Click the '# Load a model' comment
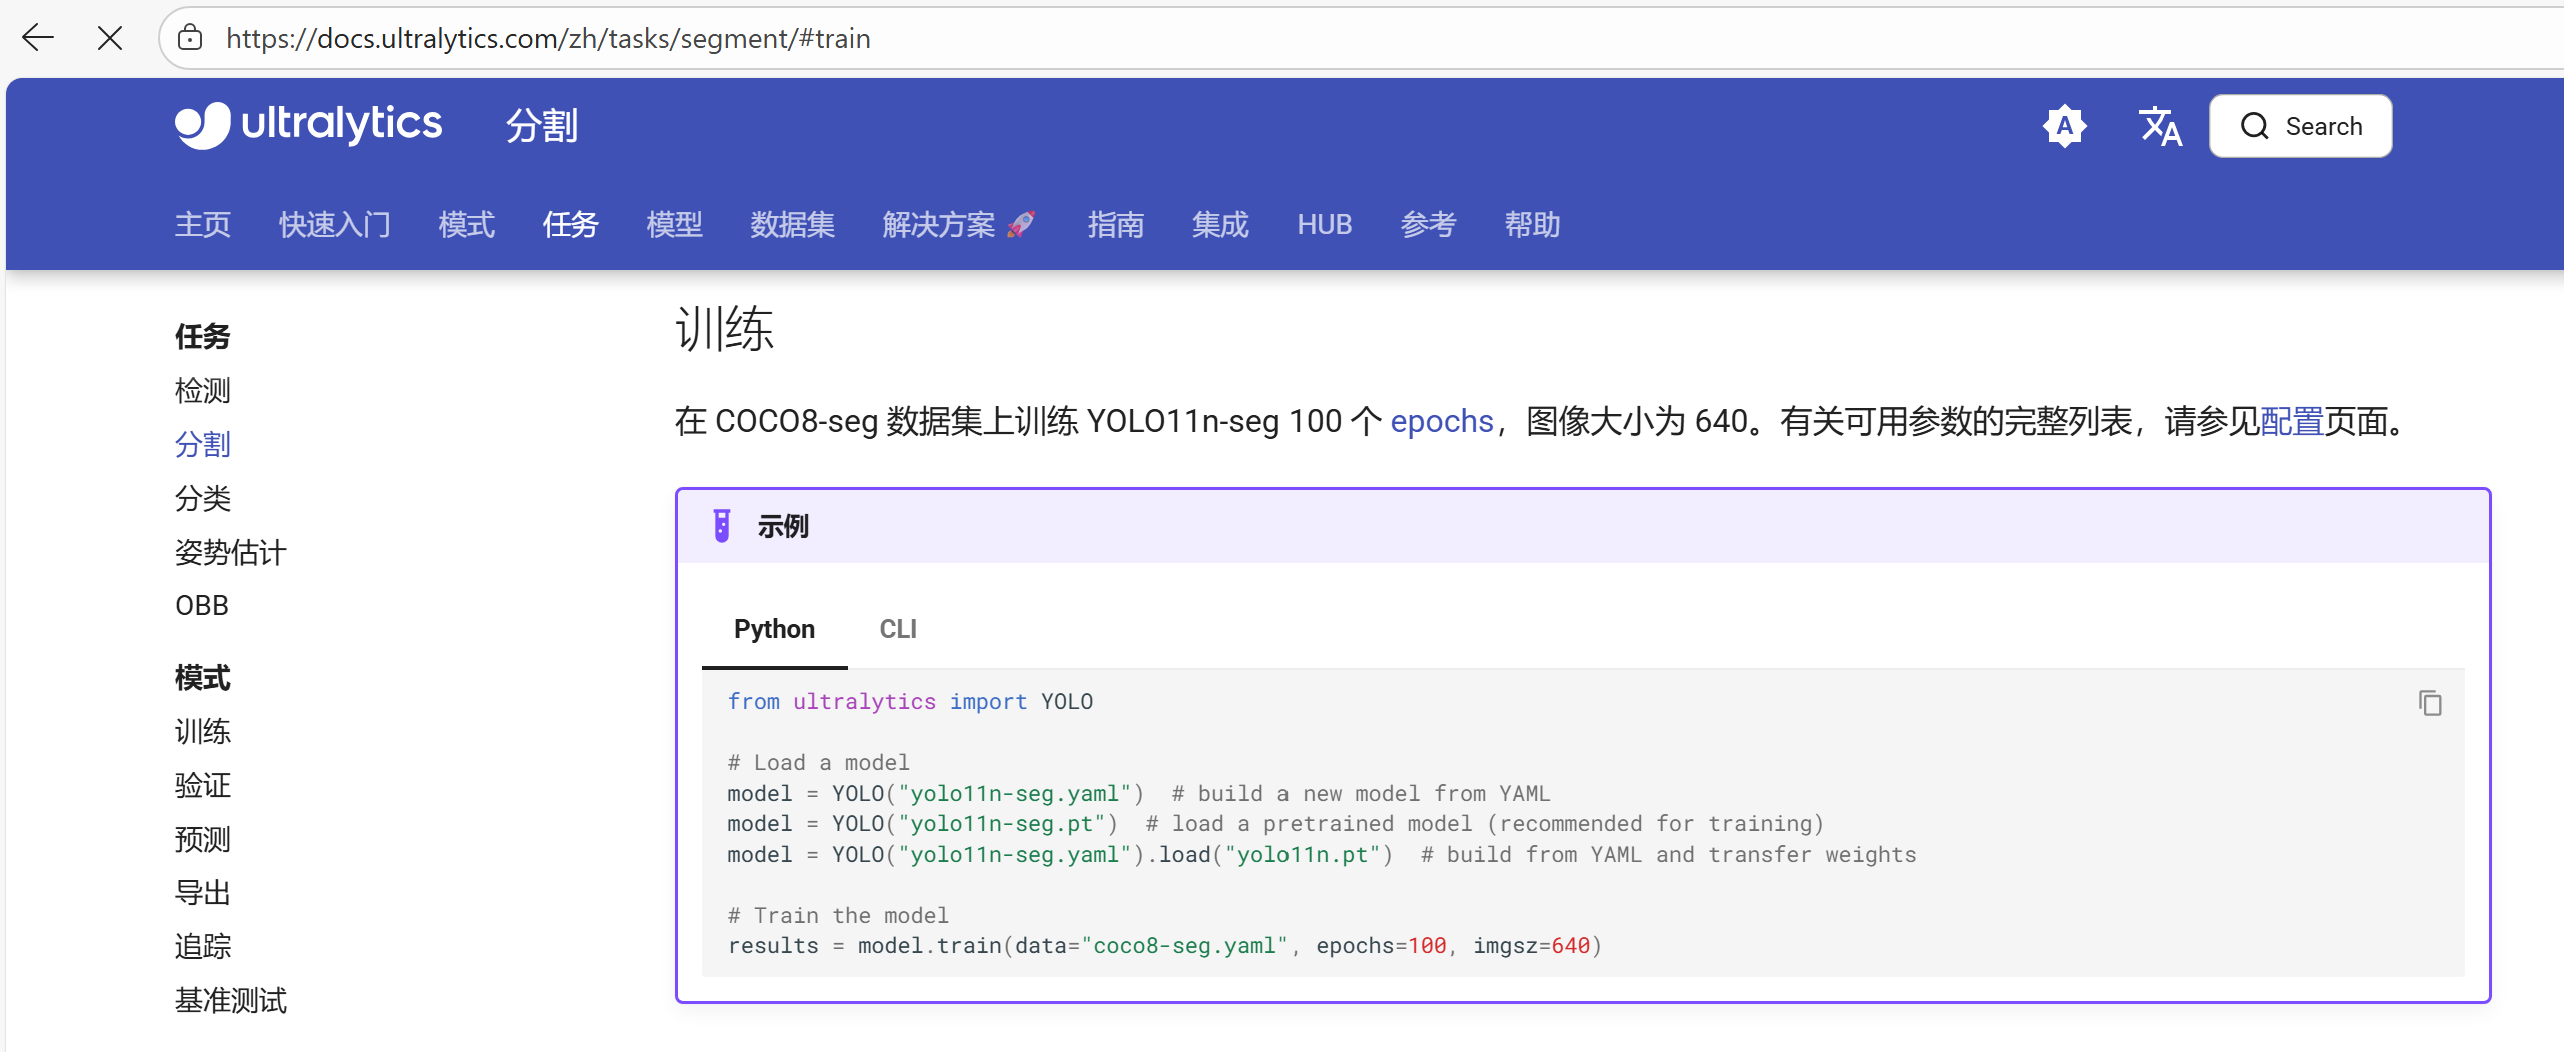 [x=818, y=763]
